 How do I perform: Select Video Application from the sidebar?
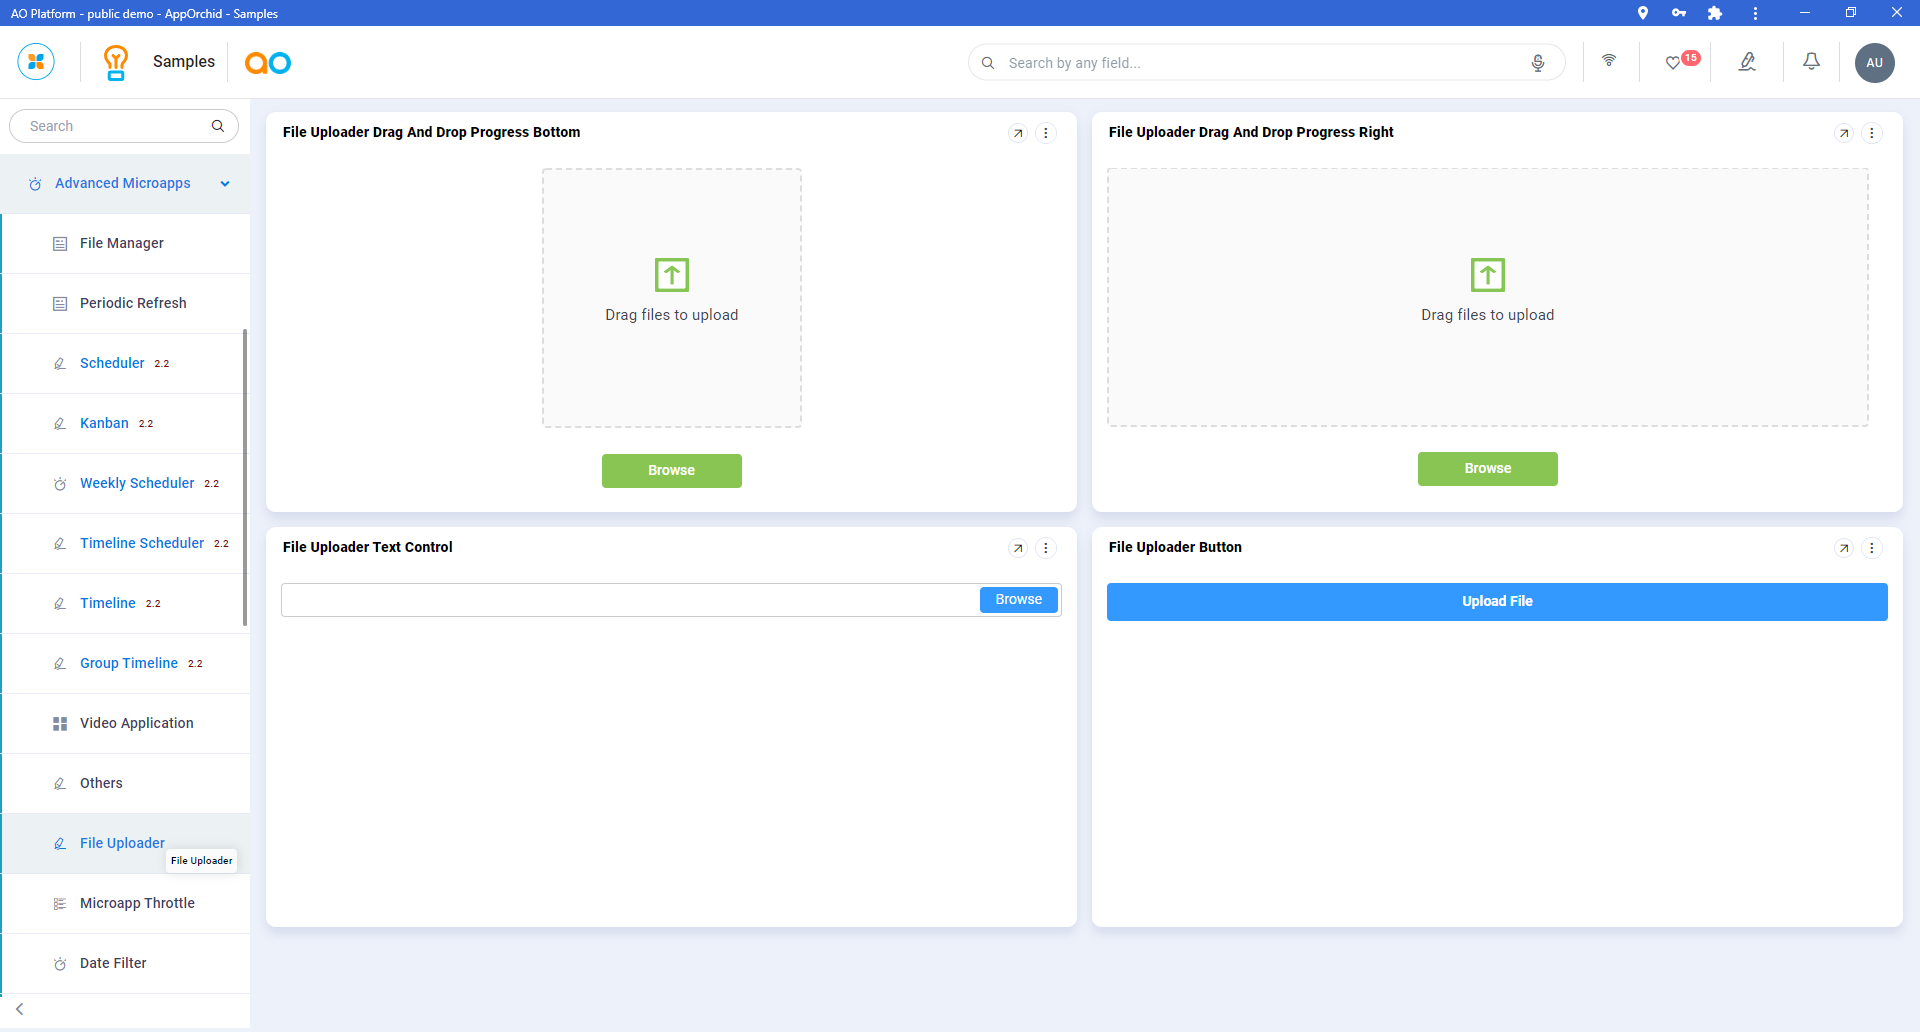[x=137, y=723]
